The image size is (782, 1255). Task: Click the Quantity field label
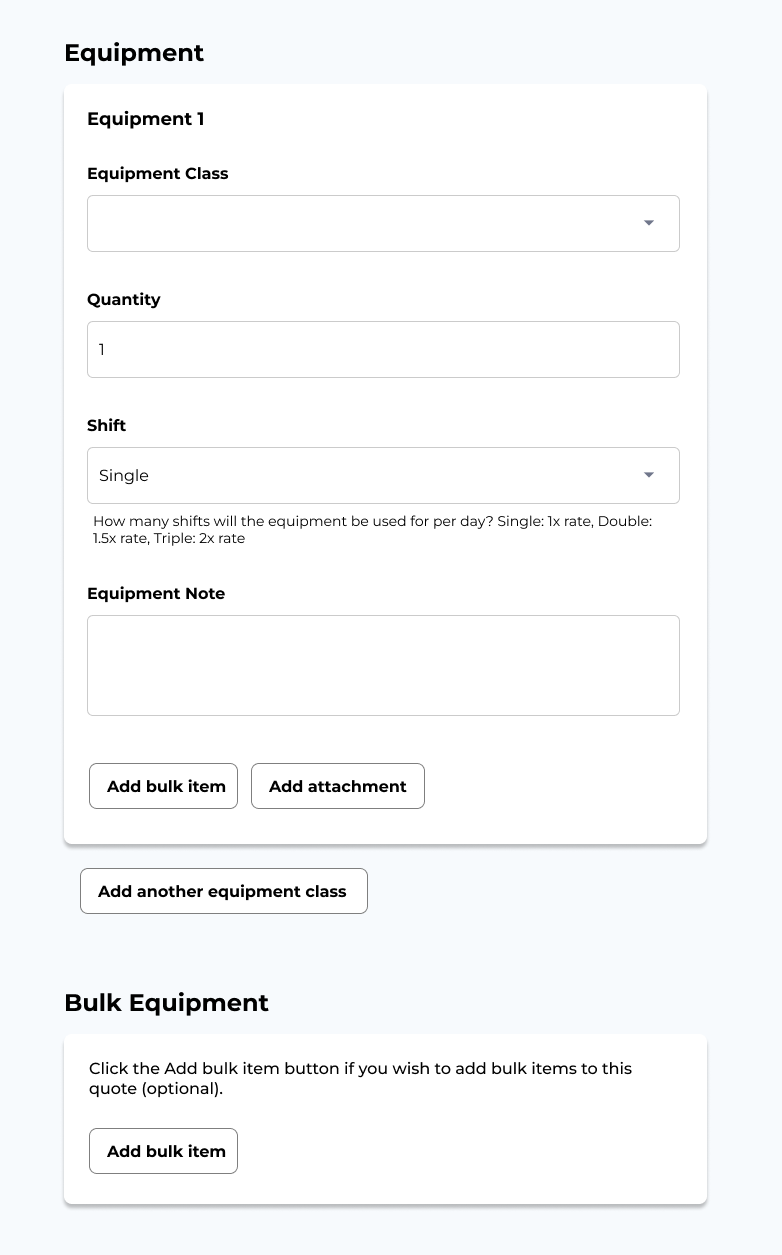click(x=124, y=299)
